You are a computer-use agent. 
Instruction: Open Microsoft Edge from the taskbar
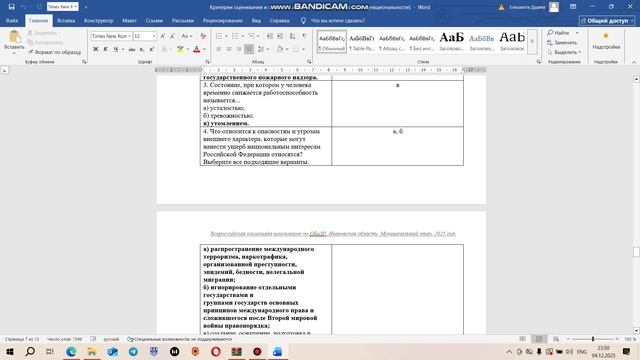(71, 351)
